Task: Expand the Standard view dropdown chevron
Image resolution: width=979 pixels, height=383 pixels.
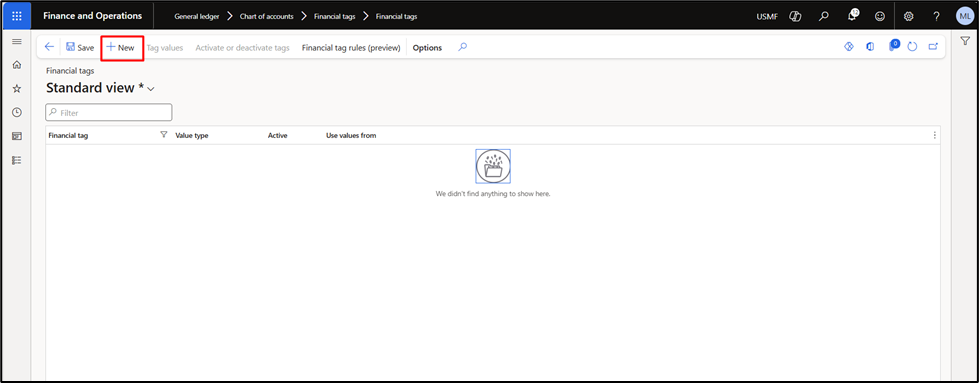Action: (x=150, y=89)
